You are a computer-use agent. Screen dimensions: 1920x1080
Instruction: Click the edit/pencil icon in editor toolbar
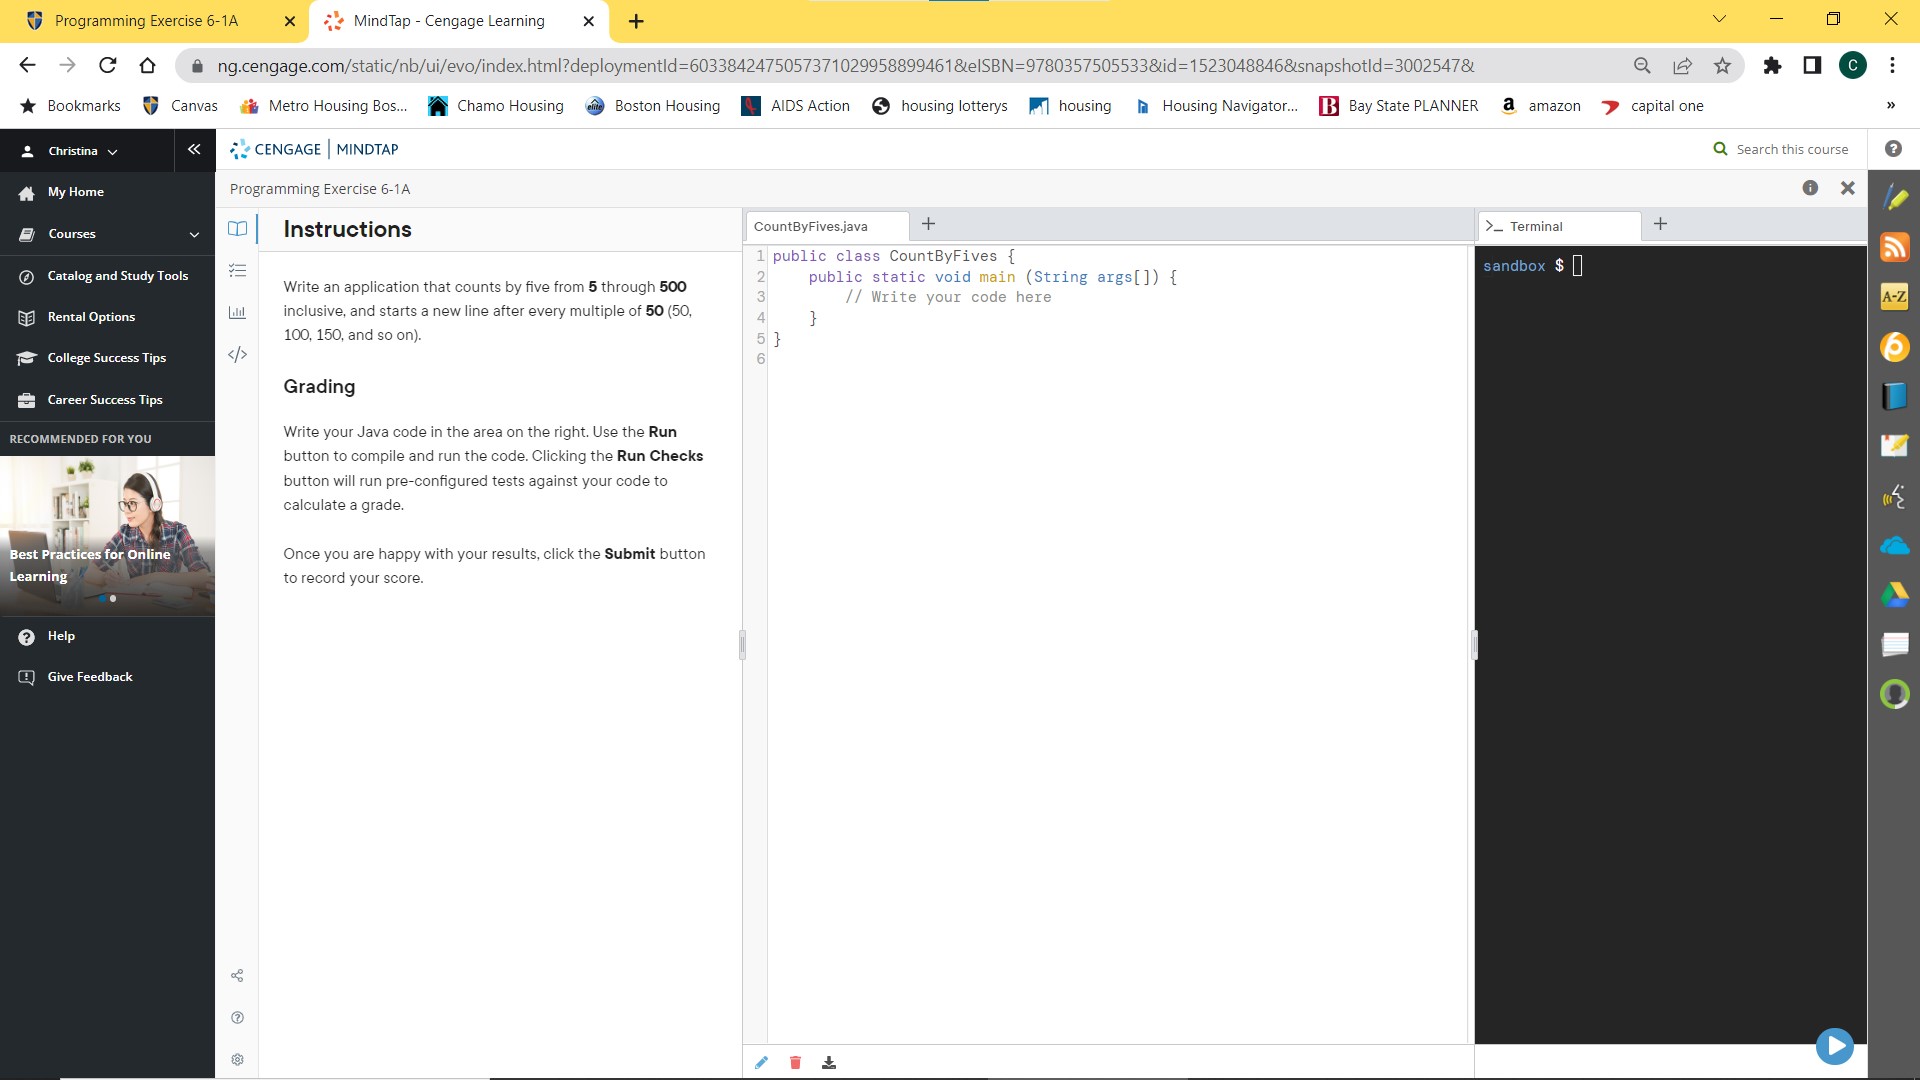tap(762, 1063)
